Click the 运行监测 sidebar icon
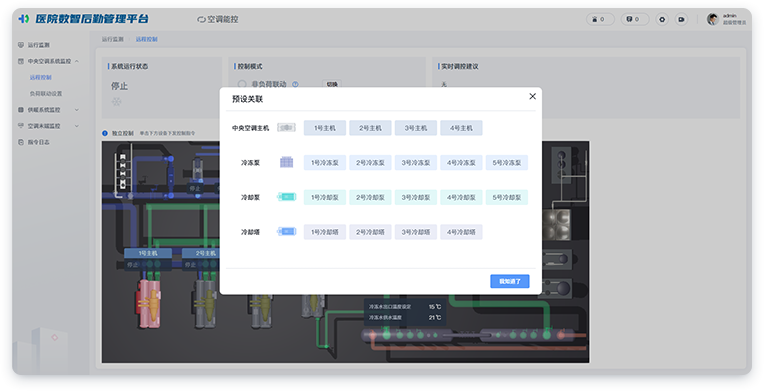The image size is (764, 391). 20,45
